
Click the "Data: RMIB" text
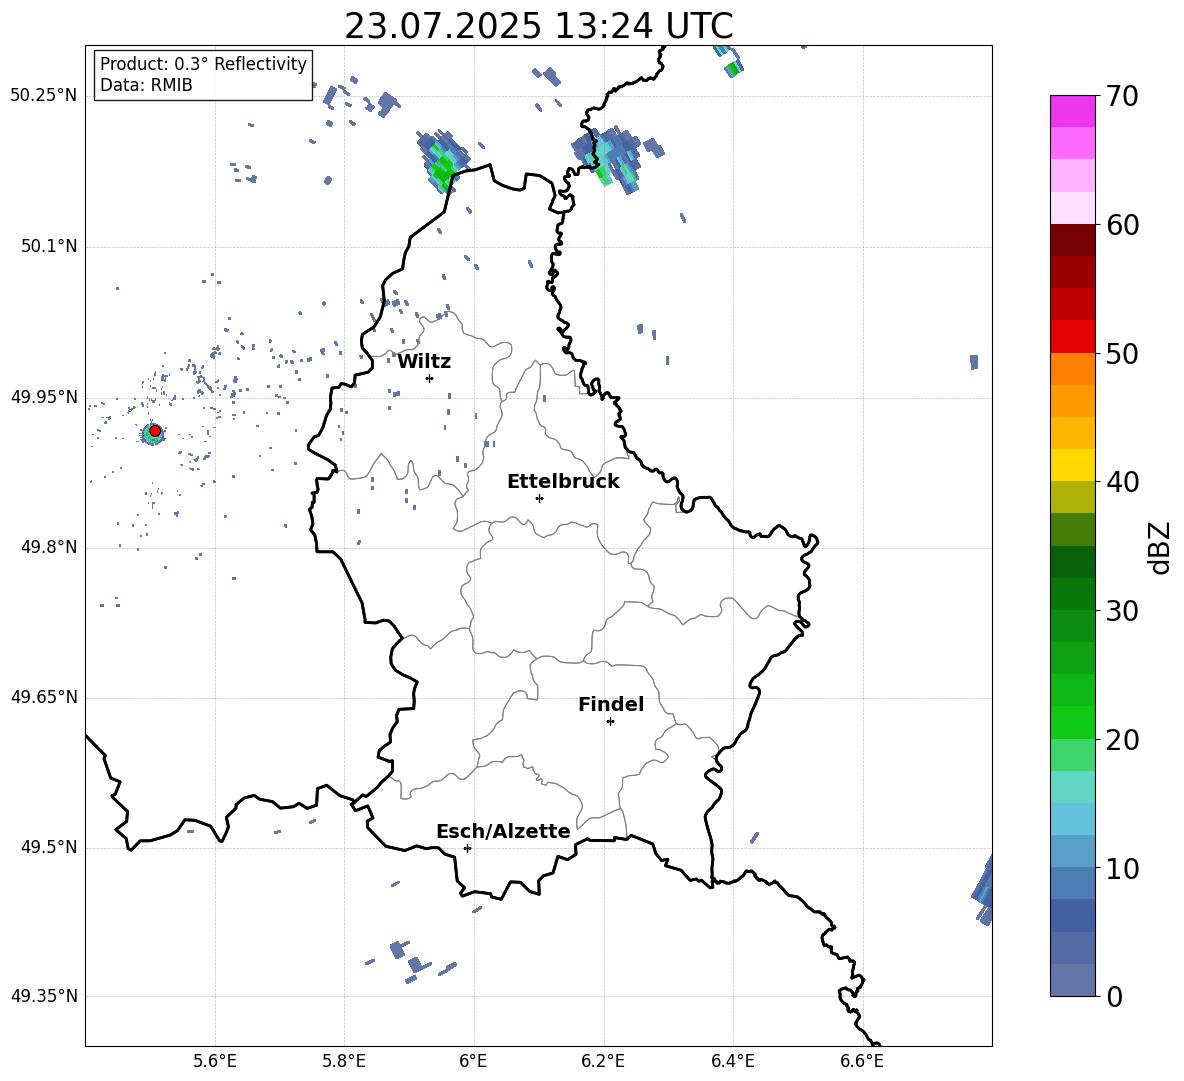(146, 85)
